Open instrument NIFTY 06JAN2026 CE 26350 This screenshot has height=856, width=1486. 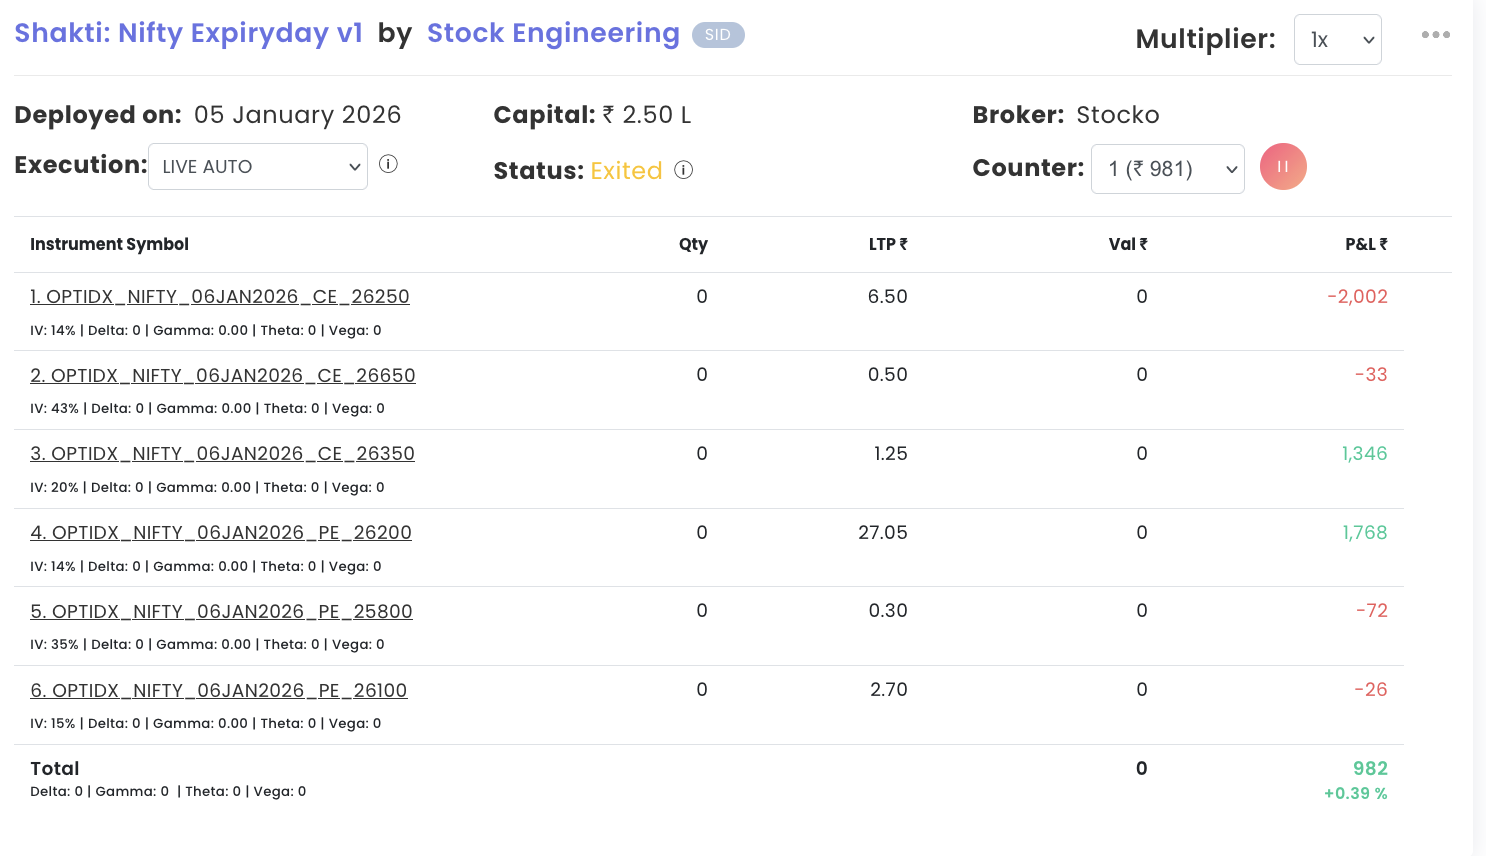[222, 454]
